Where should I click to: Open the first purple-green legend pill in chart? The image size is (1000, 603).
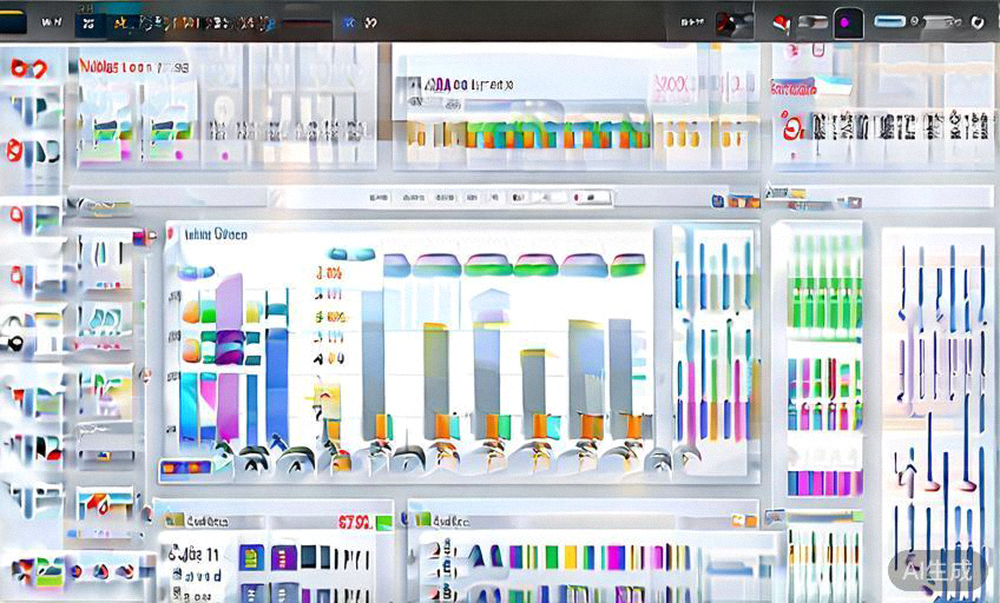click(x=437, y=265)
